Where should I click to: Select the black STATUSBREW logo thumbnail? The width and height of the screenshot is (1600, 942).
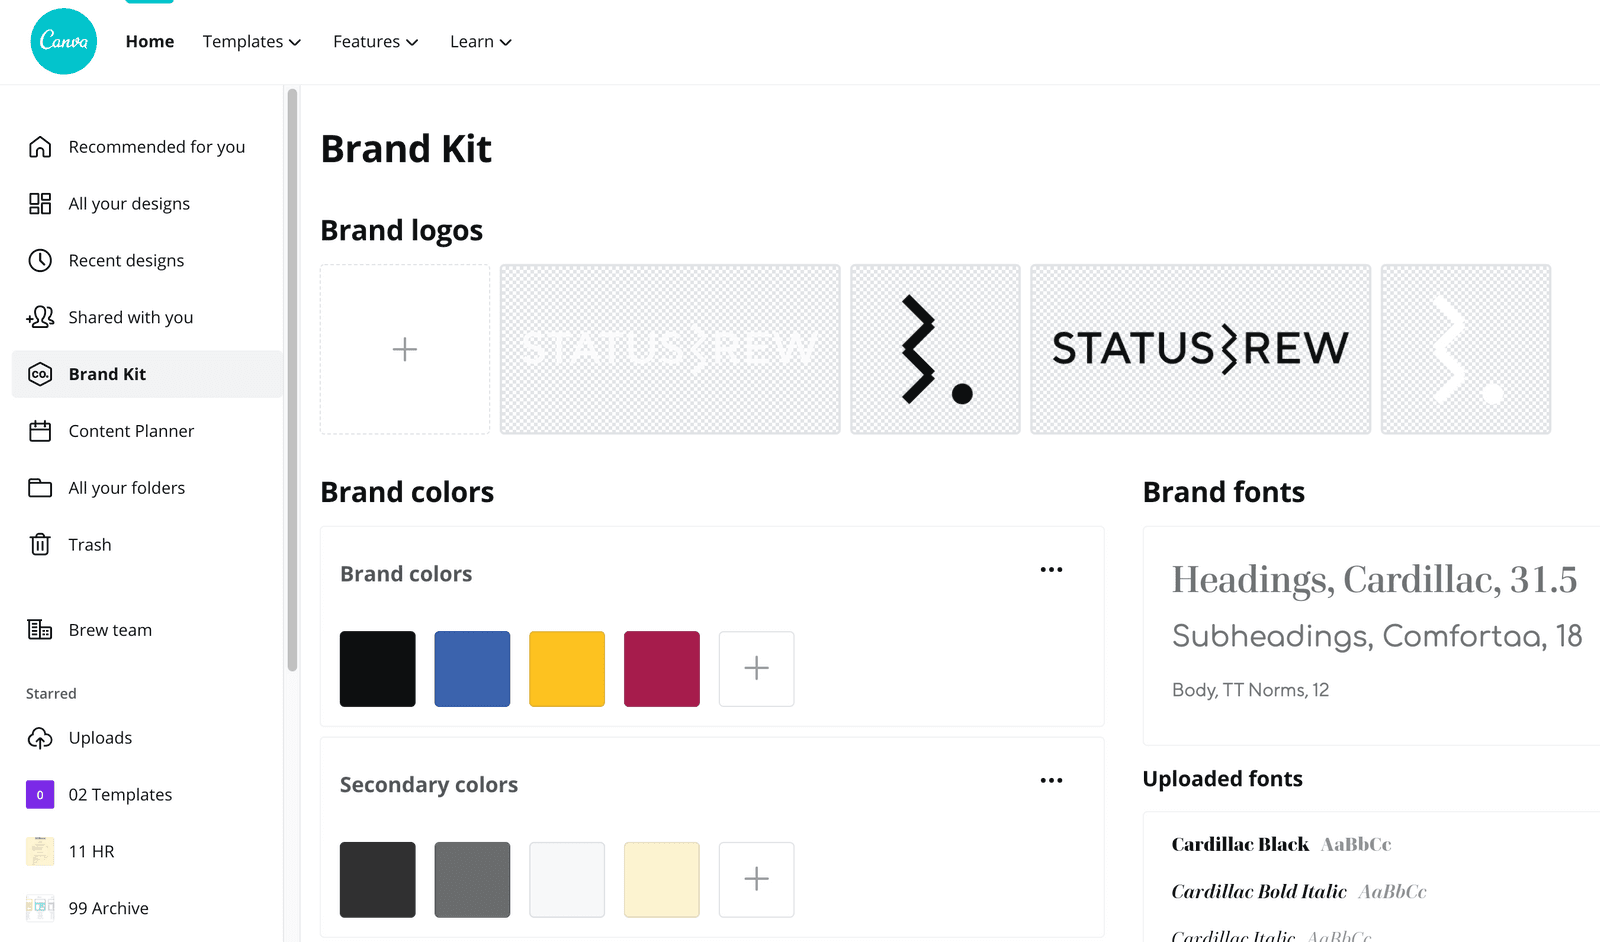[1200, 349]
